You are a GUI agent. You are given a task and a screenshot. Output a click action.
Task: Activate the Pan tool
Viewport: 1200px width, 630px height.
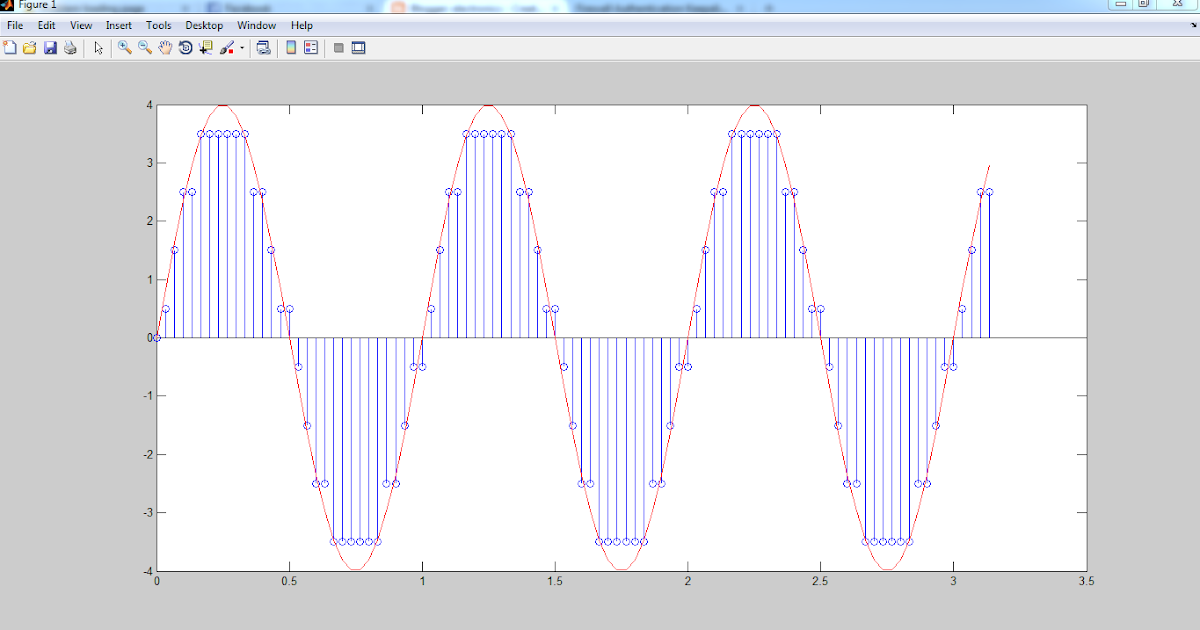pyautogui.click(x=163, y=47)
